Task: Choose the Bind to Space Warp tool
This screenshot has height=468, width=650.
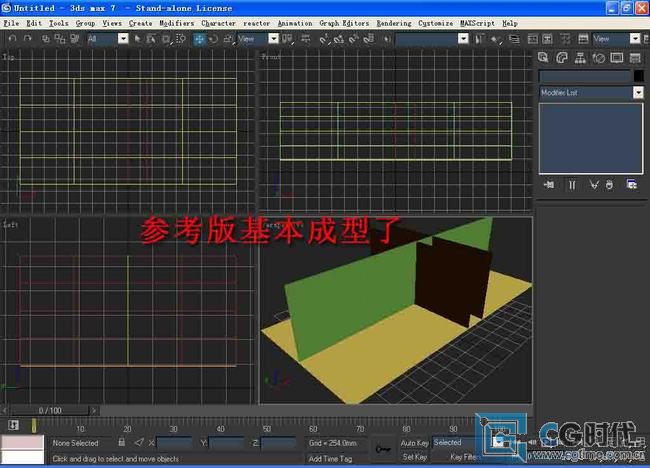Action: (75, 39)
